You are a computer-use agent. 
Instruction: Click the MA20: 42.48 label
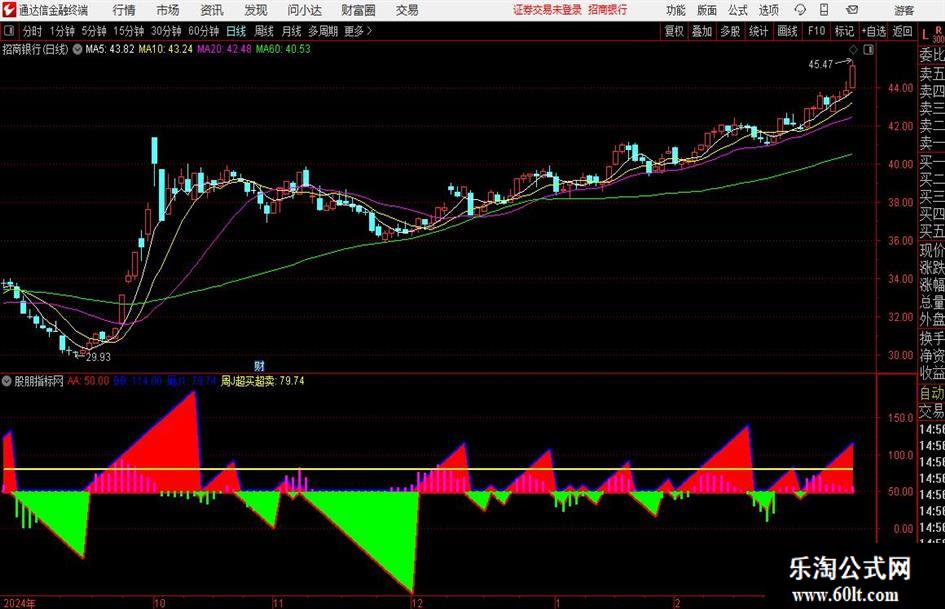tap(224, 49)
